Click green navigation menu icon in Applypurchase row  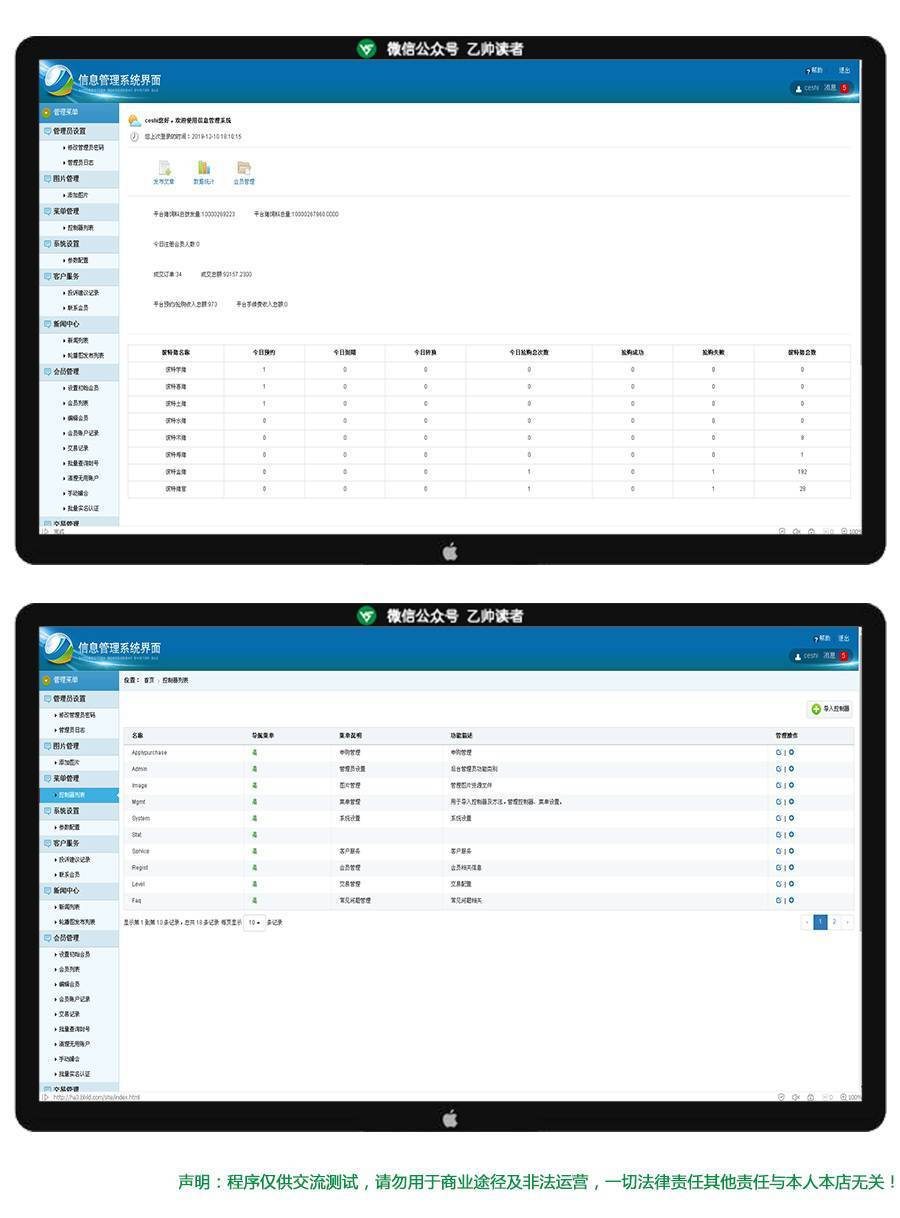point(254,752)
